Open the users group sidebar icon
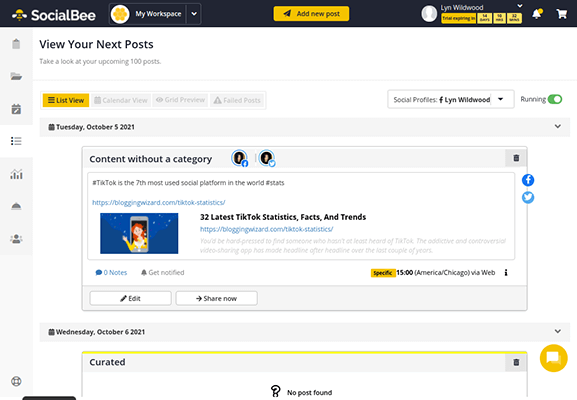Screen dimensions: 577x400 (16, 238)
